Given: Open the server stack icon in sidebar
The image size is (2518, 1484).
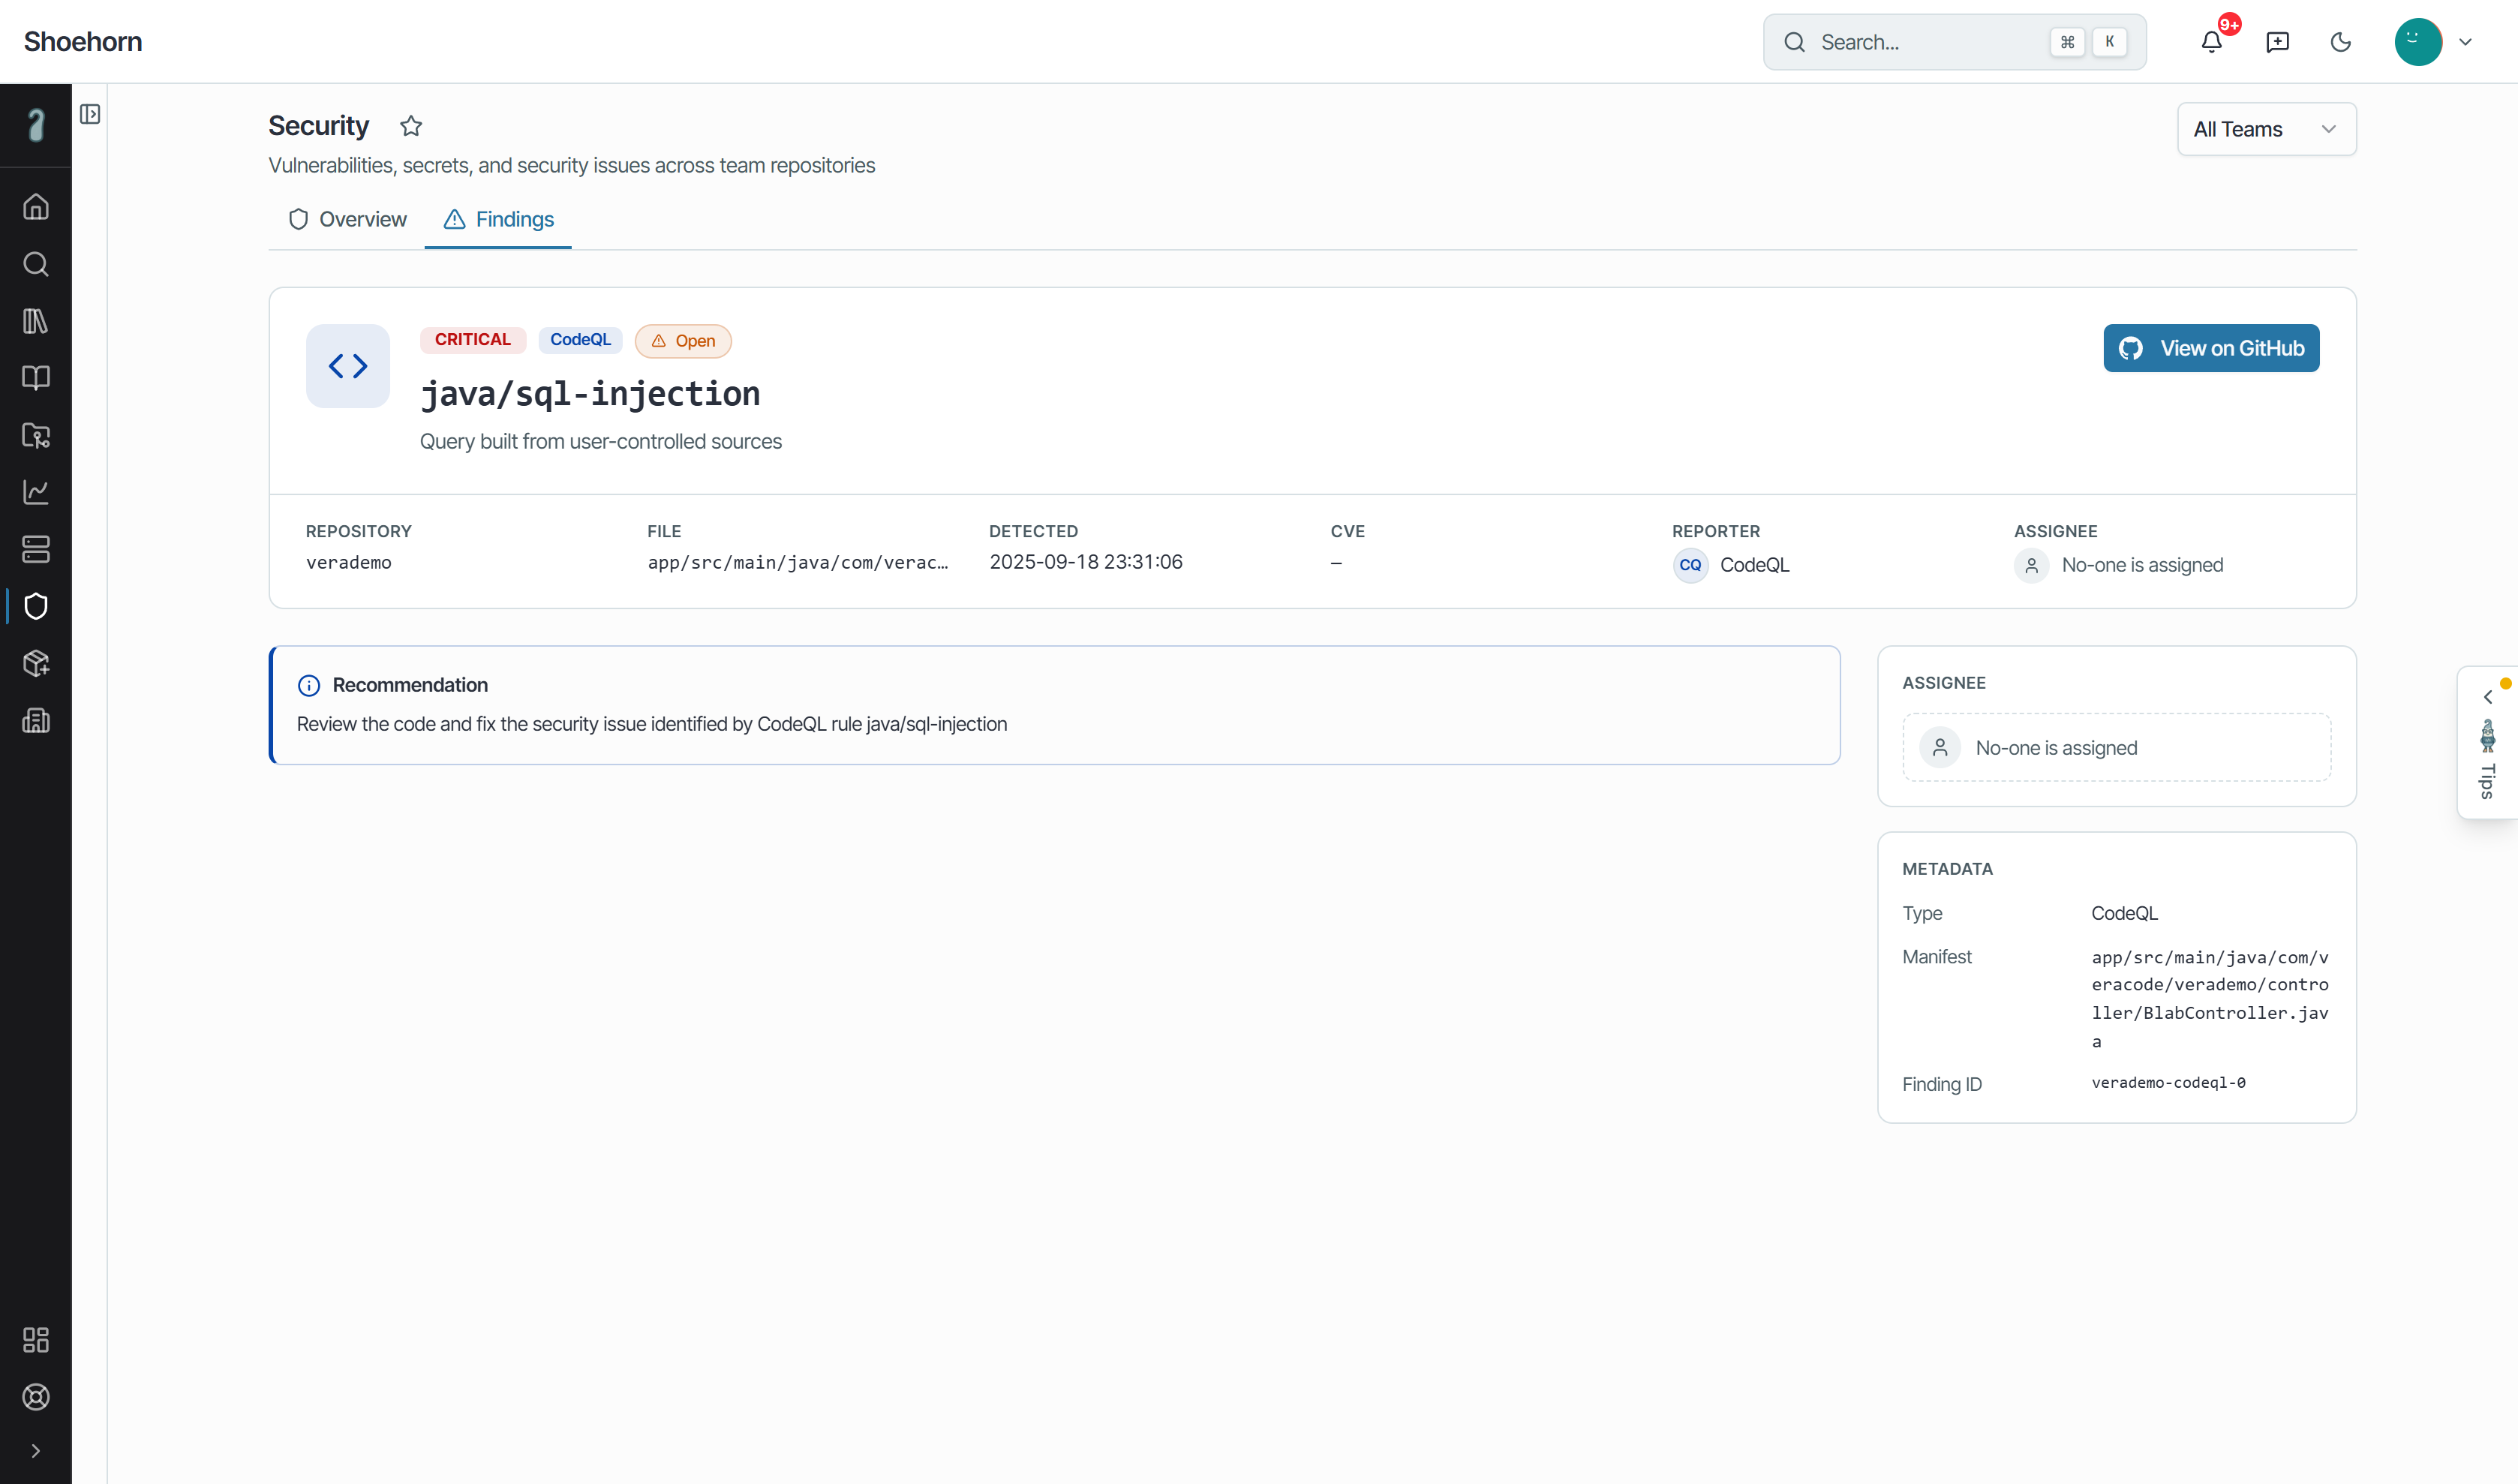Looking at the screenshot, I should pyautogui.click(x=36, y=549).
